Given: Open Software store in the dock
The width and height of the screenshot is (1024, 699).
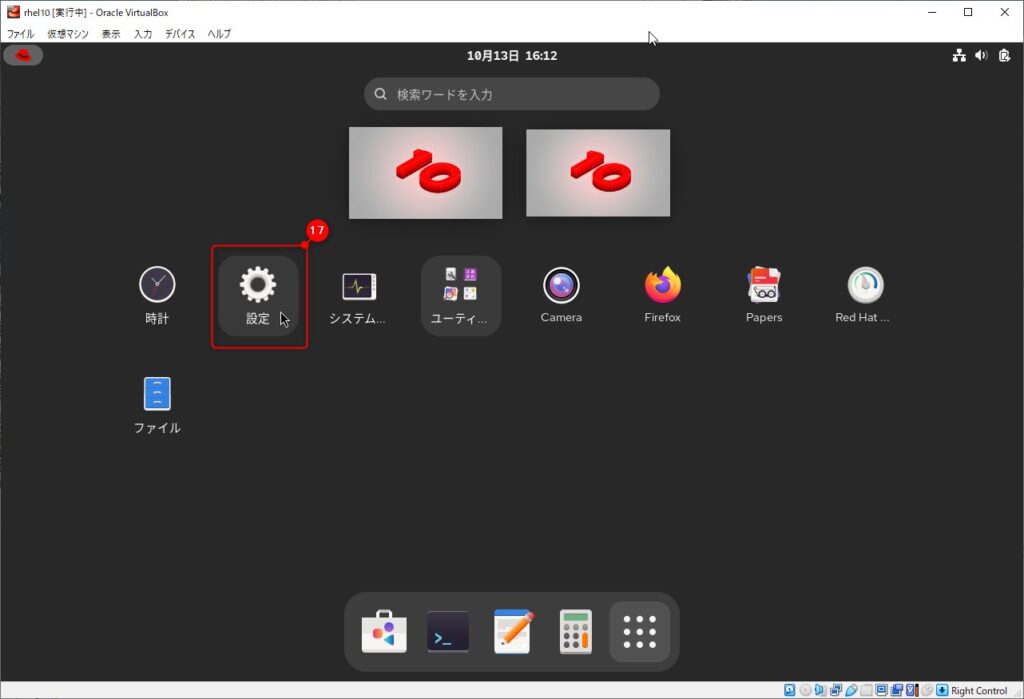Looking at the screenshot, I should pyautogui.click(x=384, y=631).
